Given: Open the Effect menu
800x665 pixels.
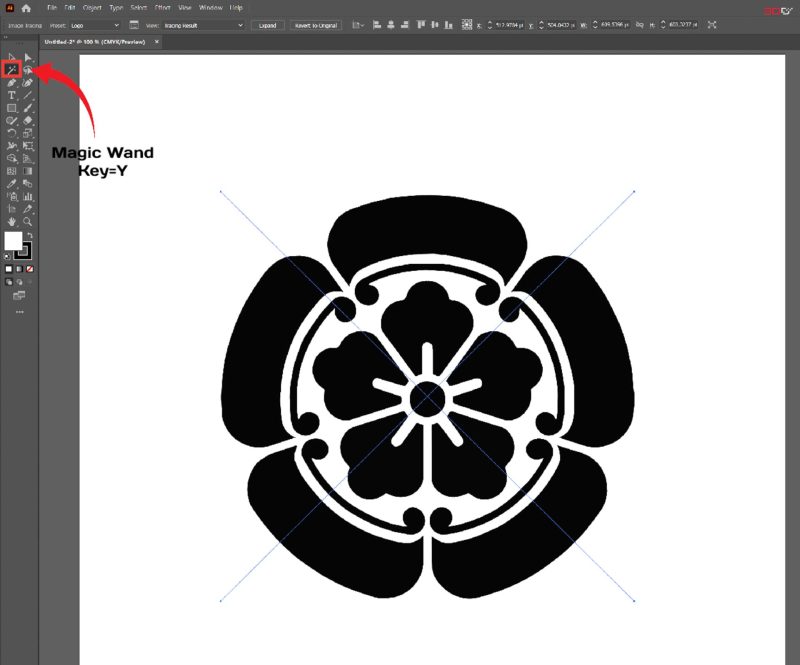Looking at the screenshot, I should [x=162, y=8].
